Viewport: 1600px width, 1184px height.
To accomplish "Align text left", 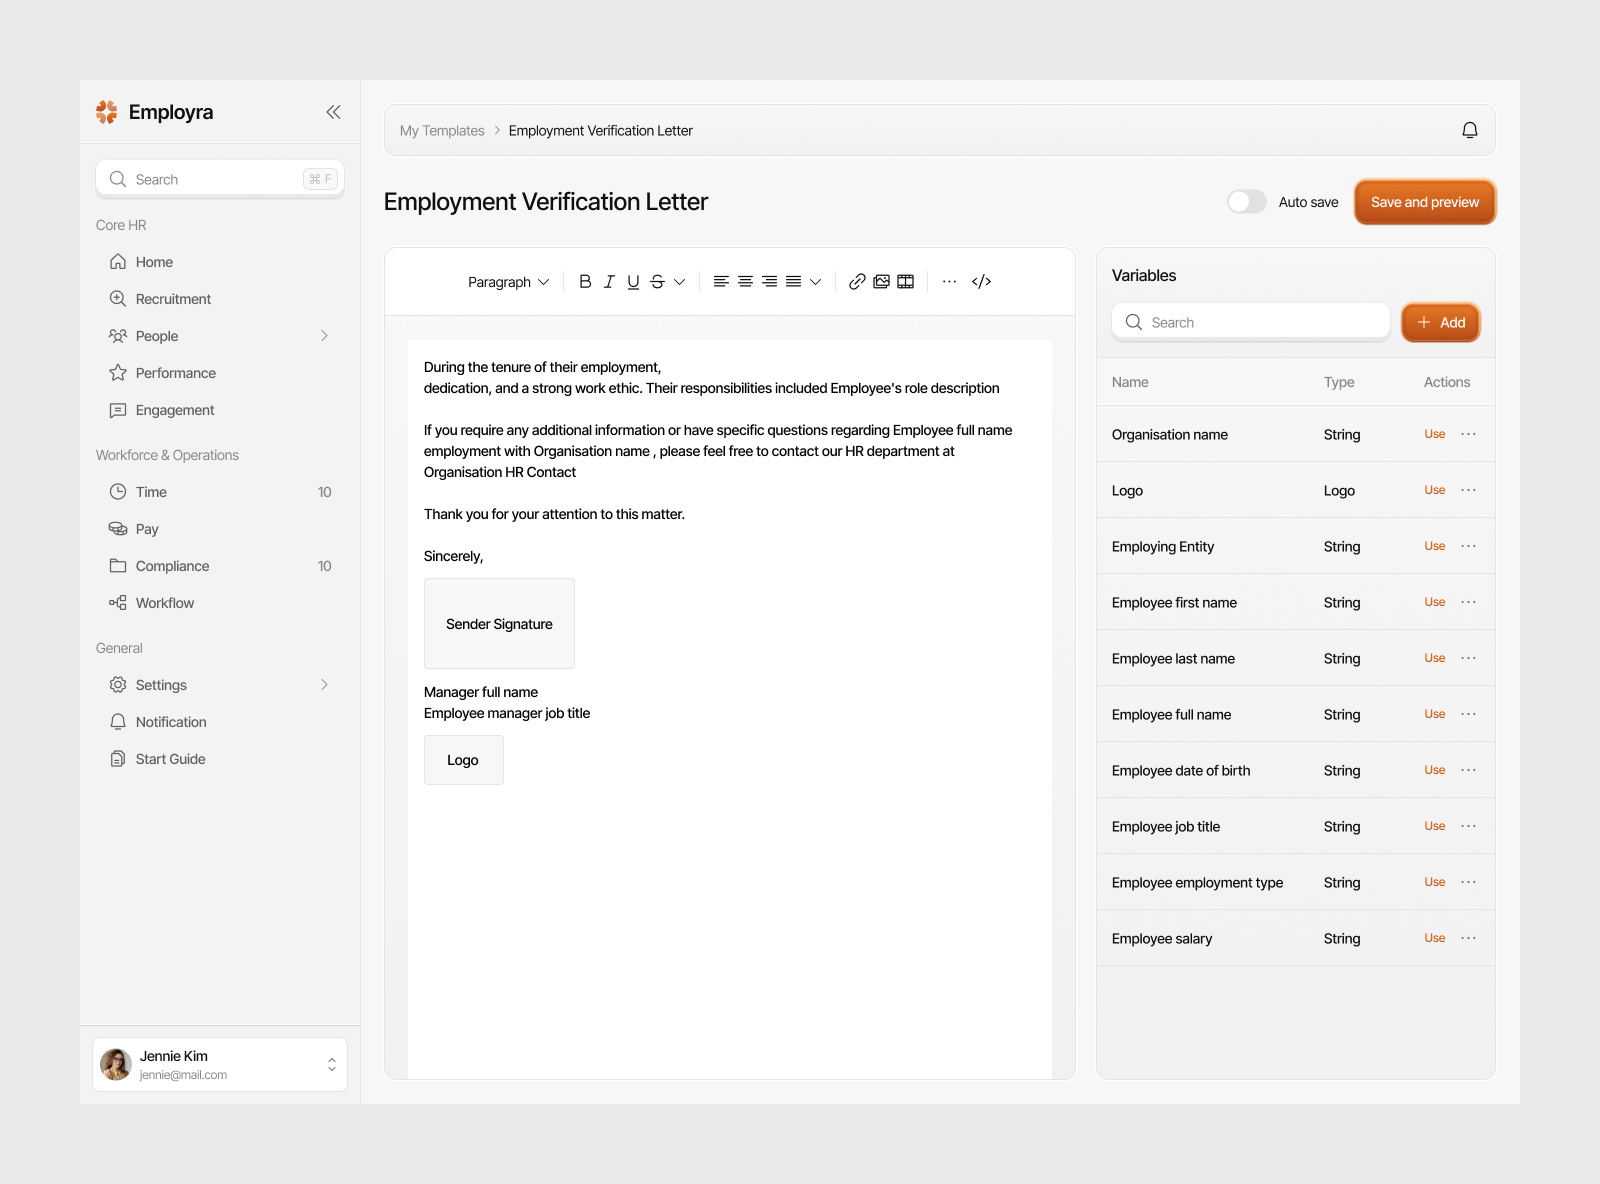I will click(x=721, y=282).
